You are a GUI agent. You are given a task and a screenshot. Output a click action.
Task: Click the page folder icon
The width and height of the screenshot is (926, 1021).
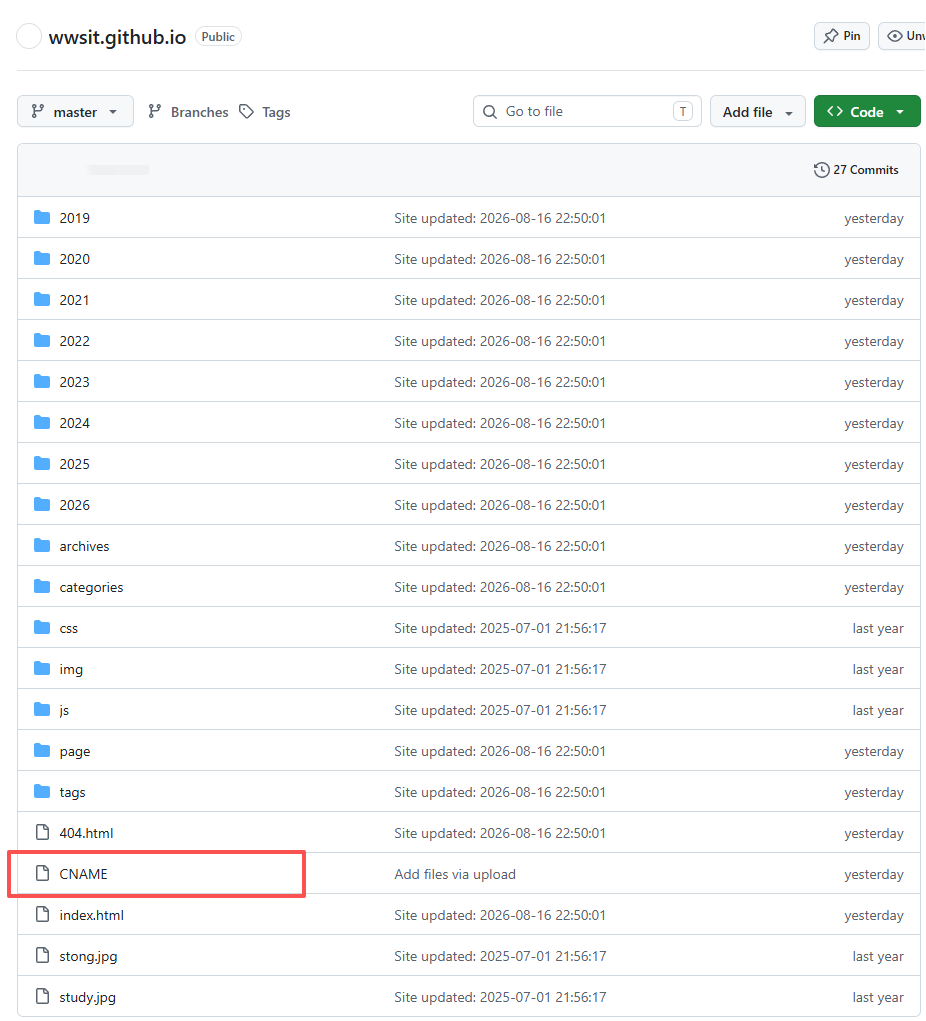pos(42,751)
